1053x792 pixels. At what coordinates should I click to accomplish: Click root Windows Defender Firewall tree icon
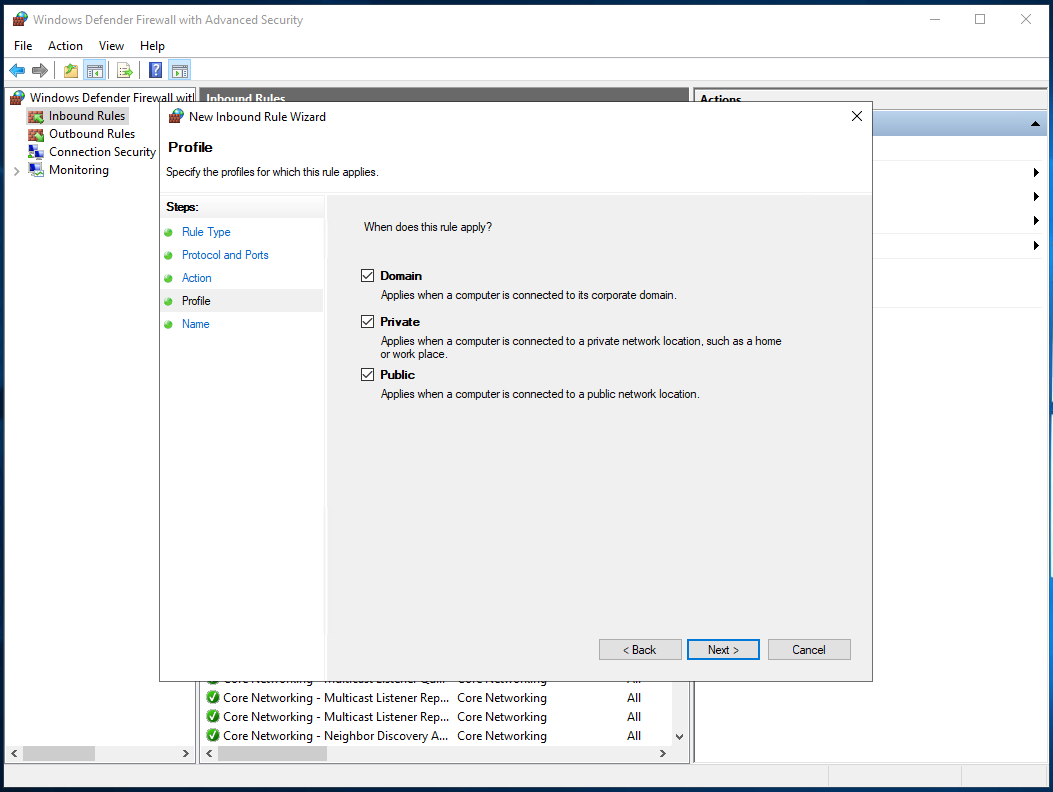(17, 98)
